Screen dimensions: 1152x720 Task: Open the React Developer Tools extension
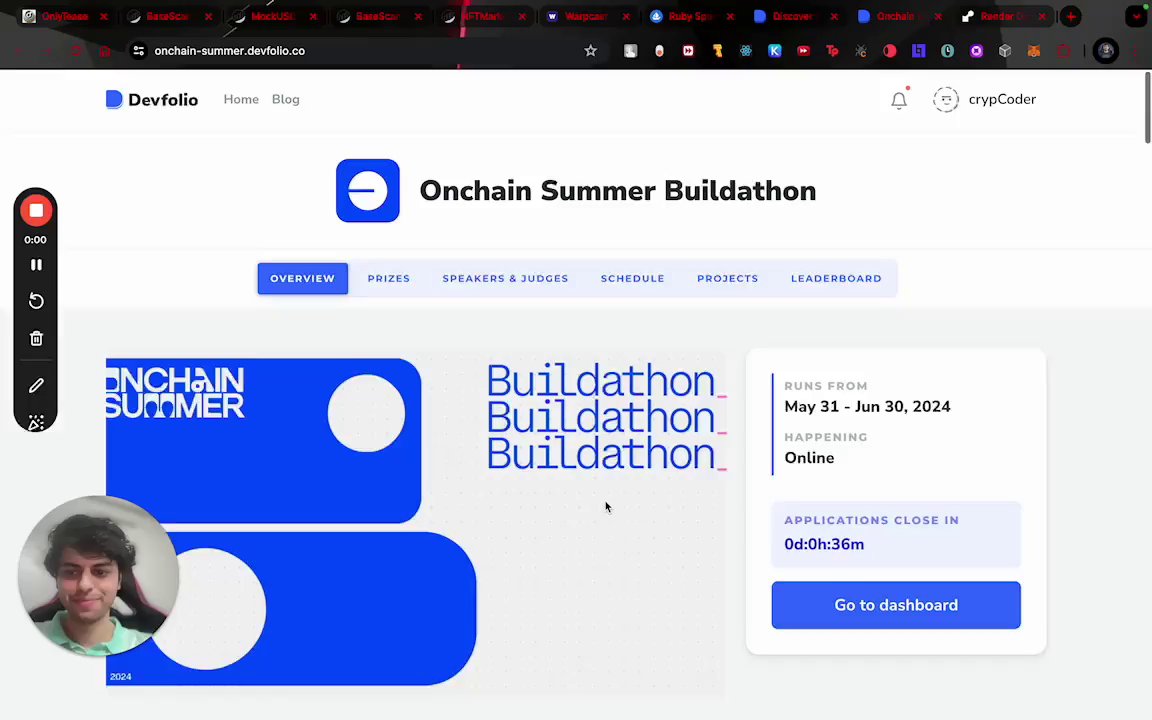click(x=746, y=51)
